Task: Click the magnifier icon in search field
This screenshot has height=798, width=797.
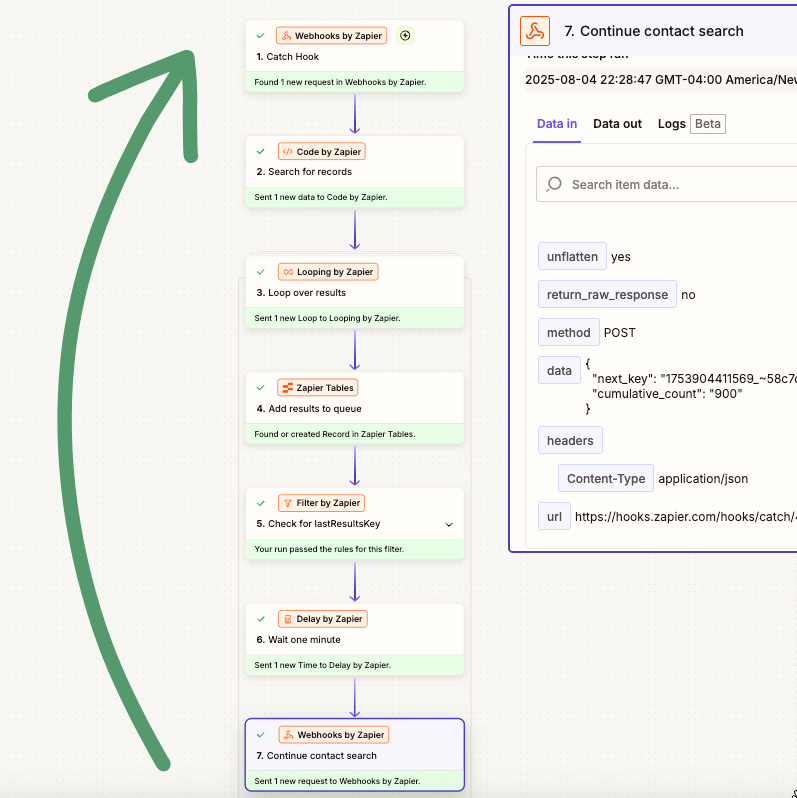Action: pyautogui.click(x=554, y=184)
